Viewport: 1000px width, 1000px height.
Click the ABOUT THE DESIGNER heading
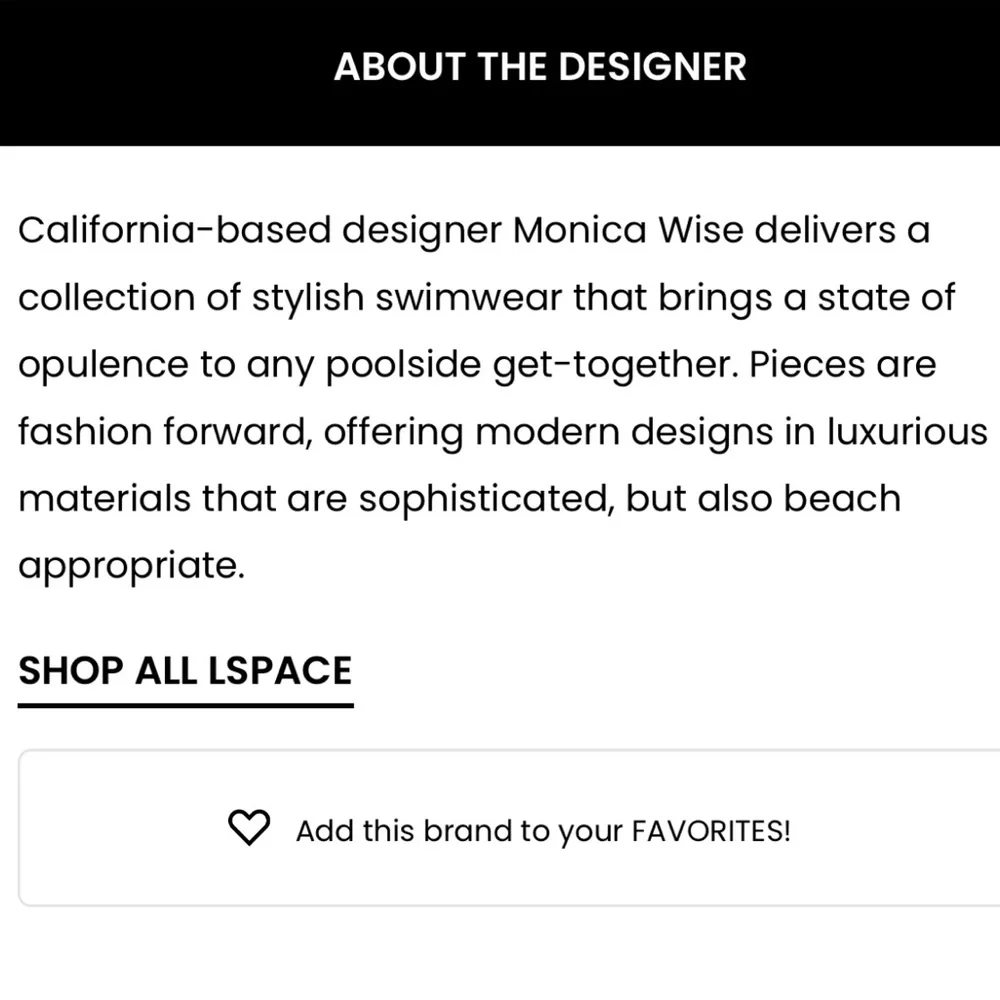(x=540, y=66)
